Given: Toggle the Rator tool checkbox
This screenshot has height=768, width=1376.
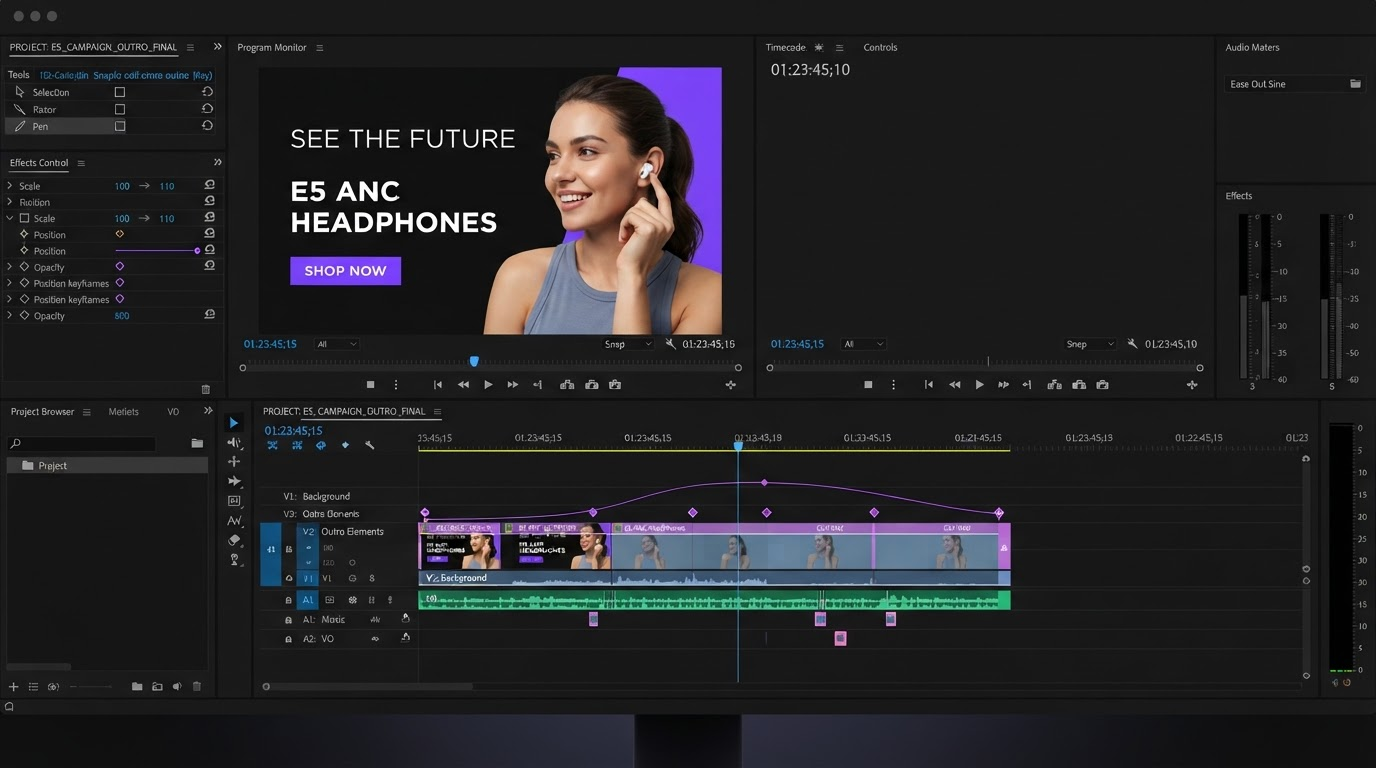Looking at the screenshot, I should coord(120,109).
